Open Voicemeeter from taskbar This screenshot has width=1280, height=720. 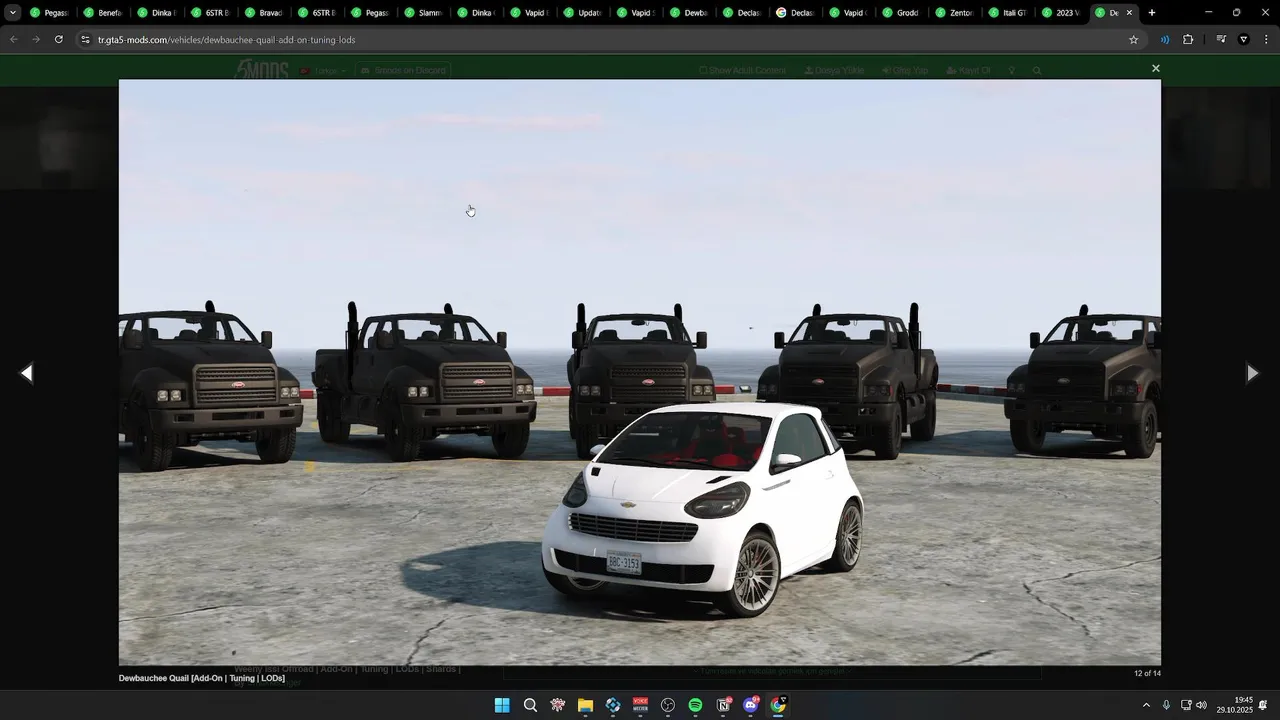coord(640,705)
